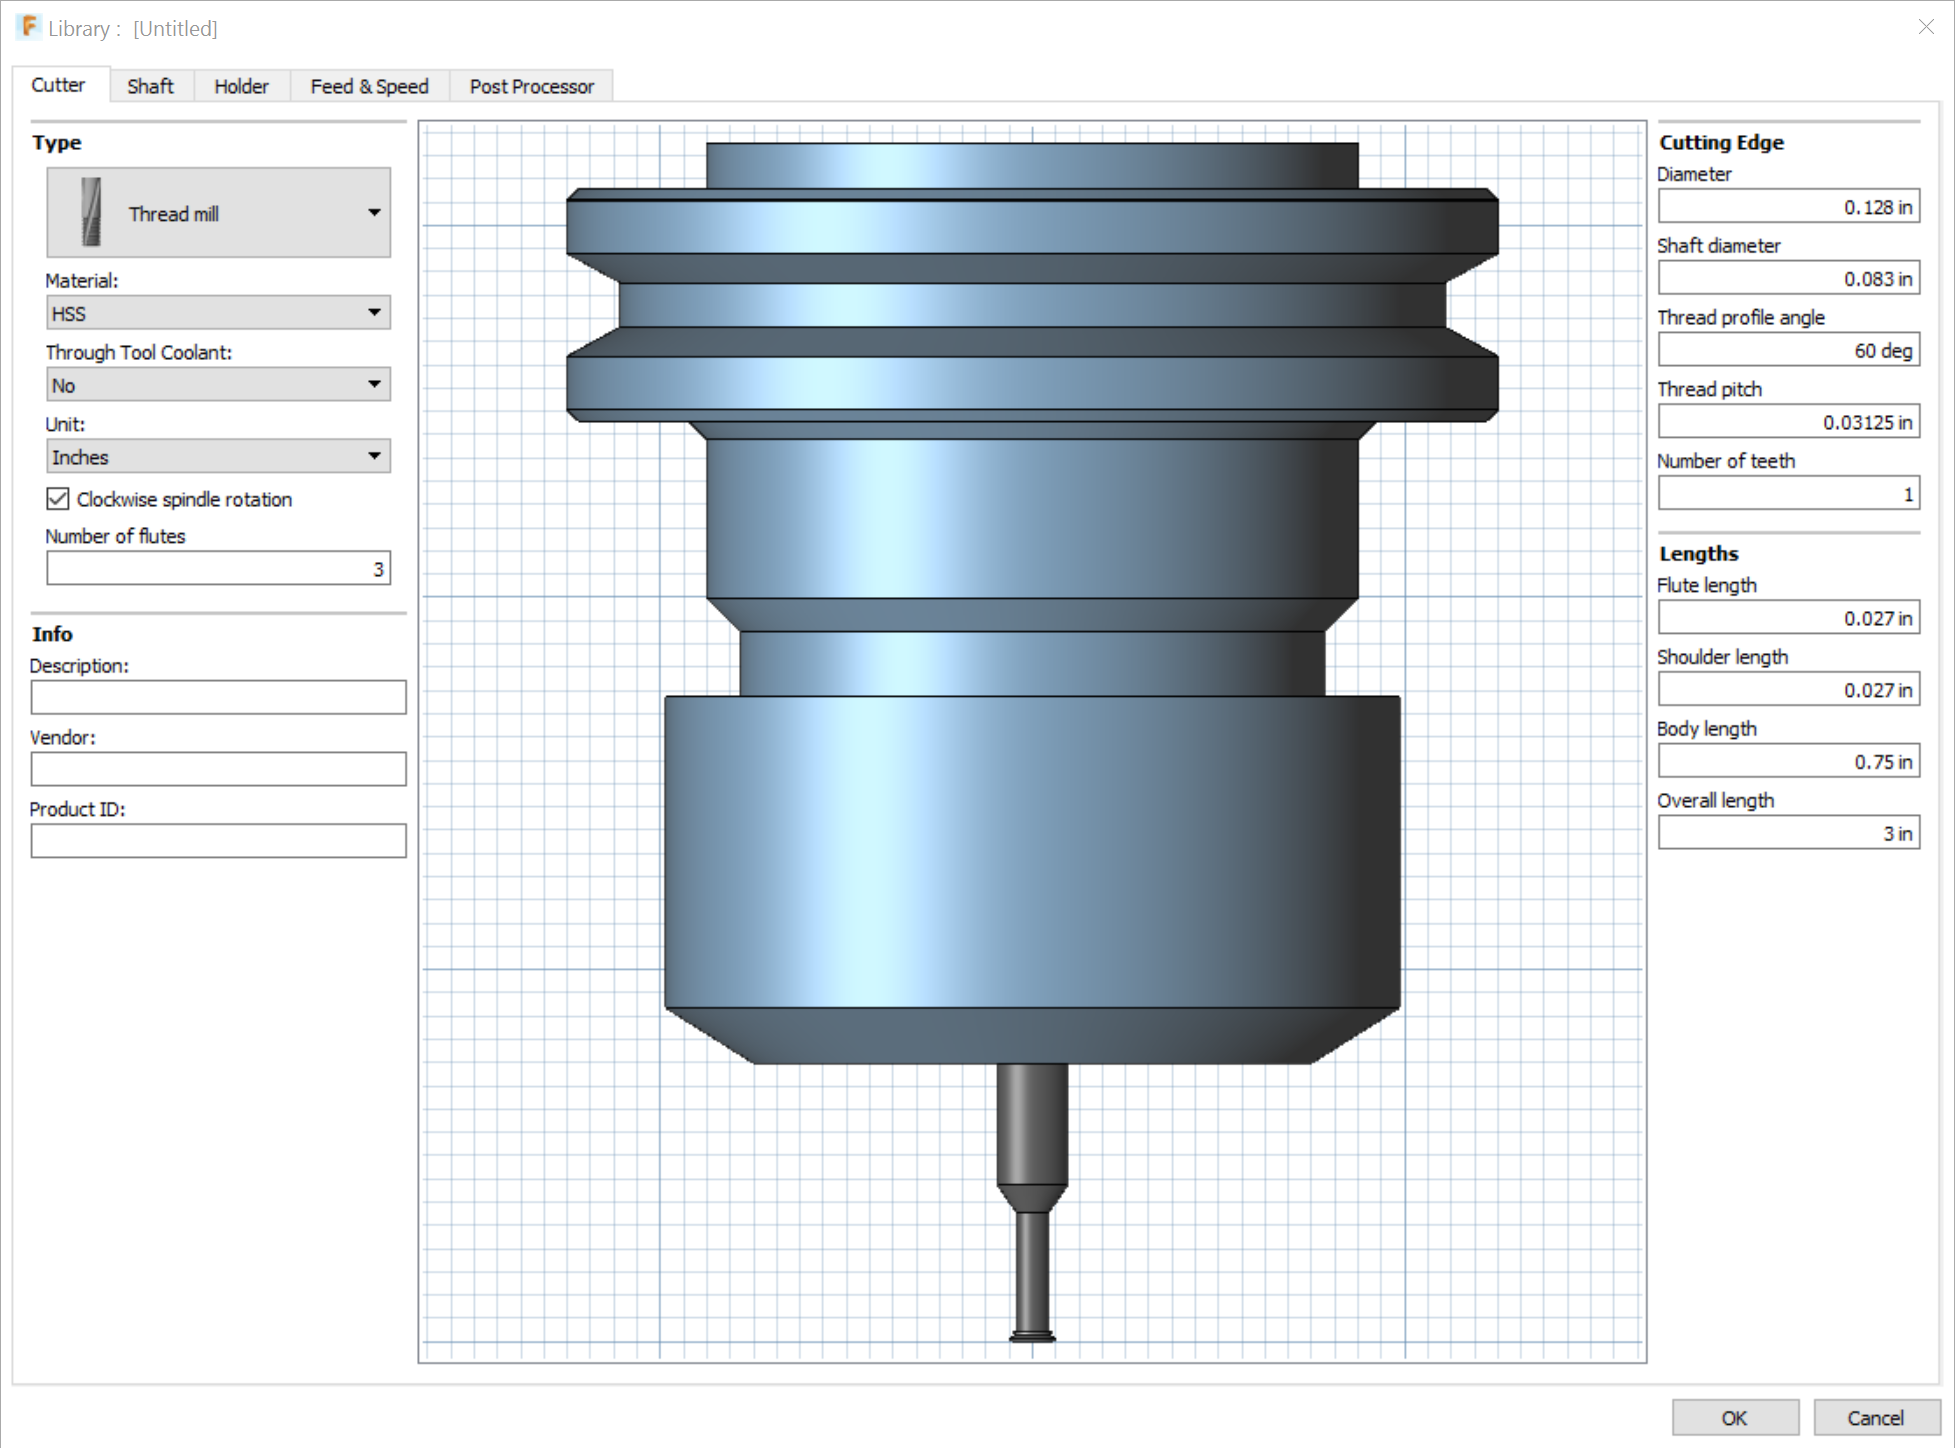The image size is (1955, 1448).
Task: Edit the Body length field
Action: (1789, 761)
